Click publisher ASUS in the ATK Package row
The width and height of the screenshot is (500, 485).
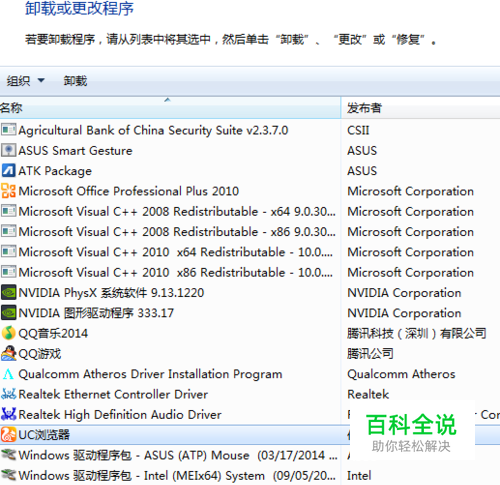[x=362, y=171]
